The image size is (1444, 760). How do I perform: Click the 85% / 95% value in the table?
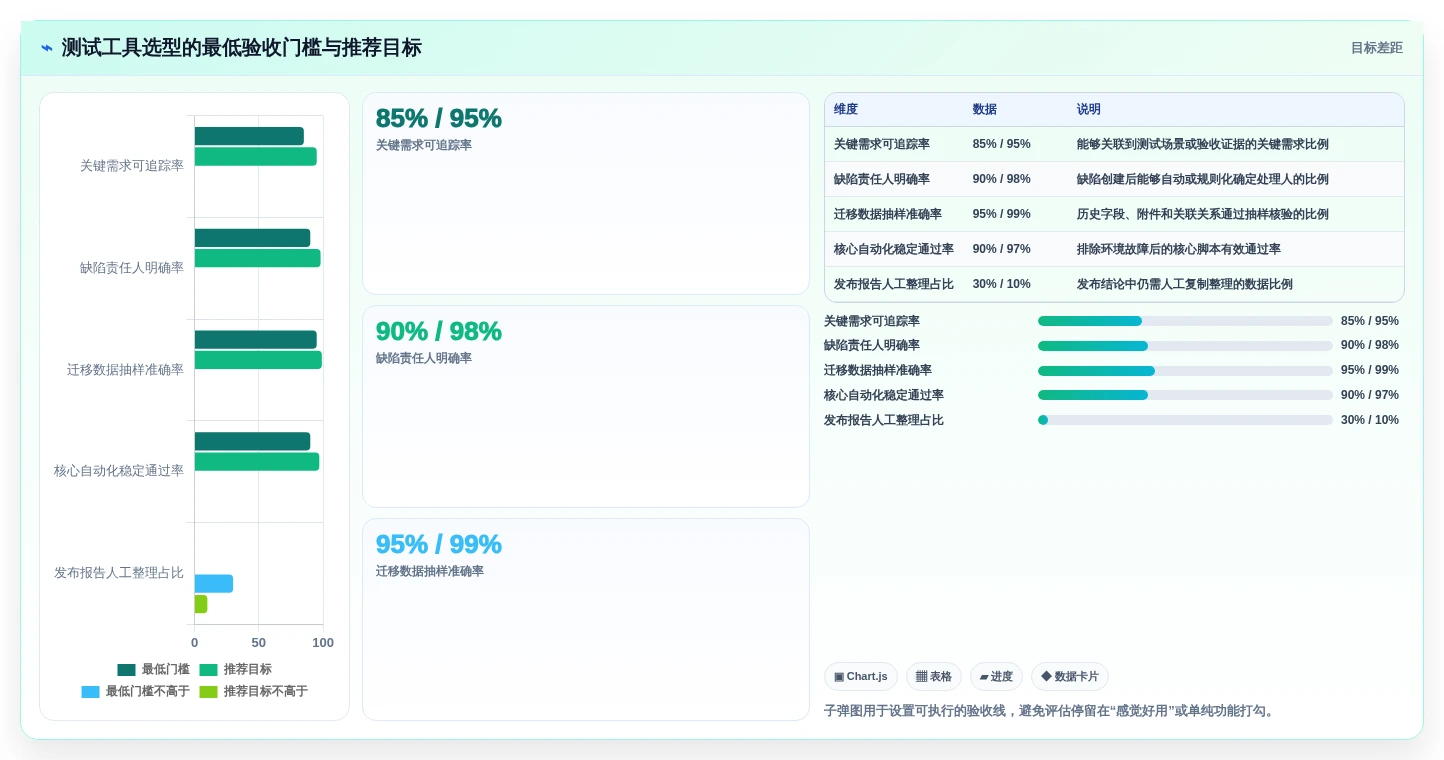pyautogui.click(x=1001, y=144)
